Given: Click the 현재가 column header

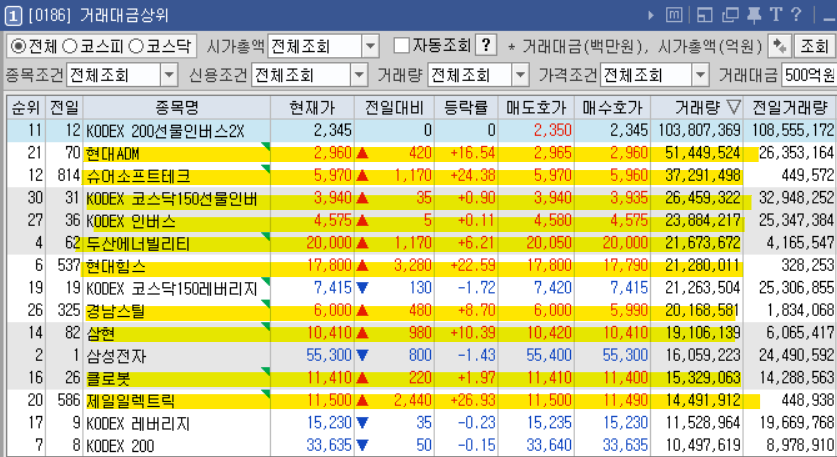Looking at the screenshot, I should pos(312,107).
